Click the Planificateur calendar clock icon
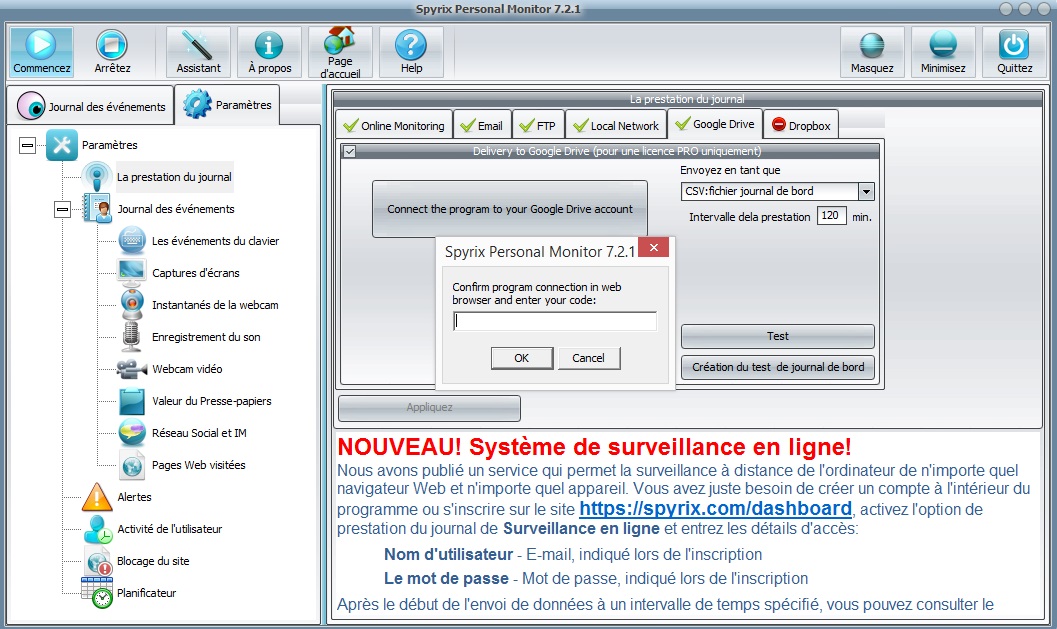Screen dimensions: 1057x629 (x=98, y=593)
